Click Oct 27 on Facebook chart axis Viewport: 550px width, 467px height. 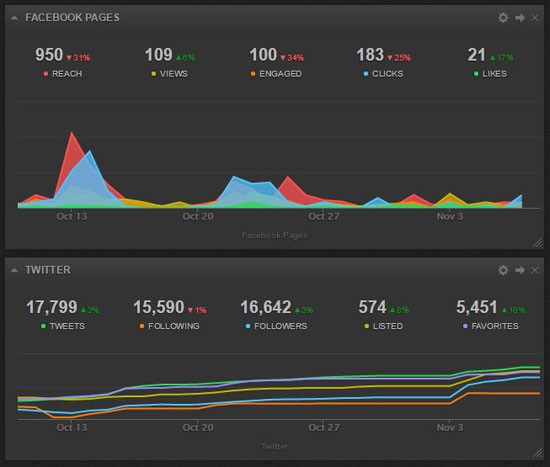tap(324, 216)
